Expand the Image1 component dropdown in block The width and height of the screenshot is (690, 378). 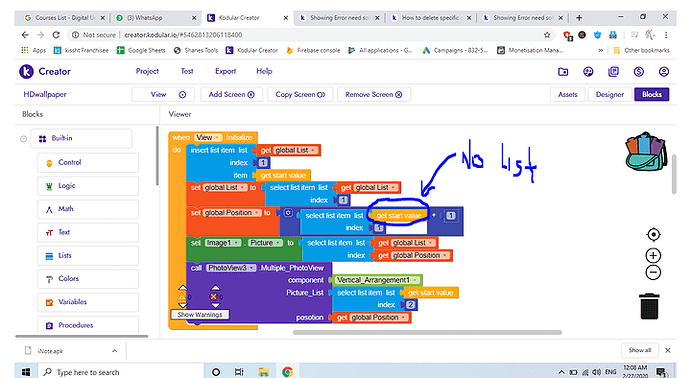click(236, 243)
